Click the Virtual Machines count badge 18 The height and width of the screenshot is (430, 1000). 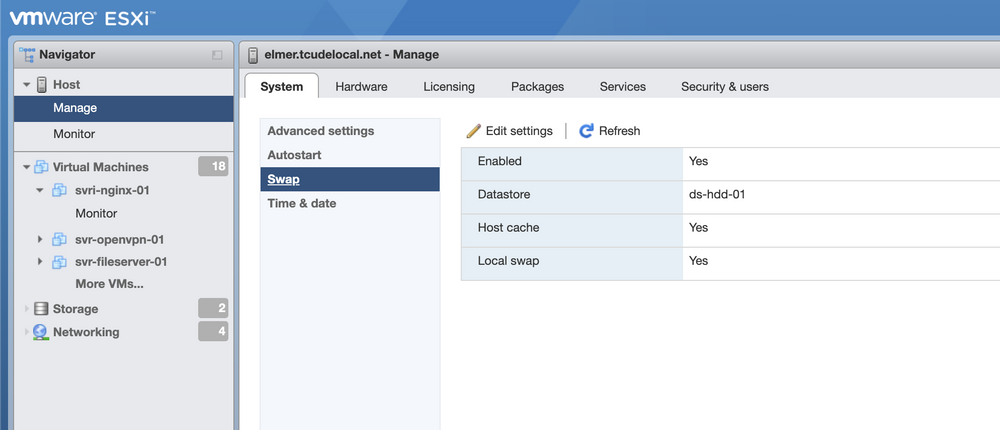(213, 167)
